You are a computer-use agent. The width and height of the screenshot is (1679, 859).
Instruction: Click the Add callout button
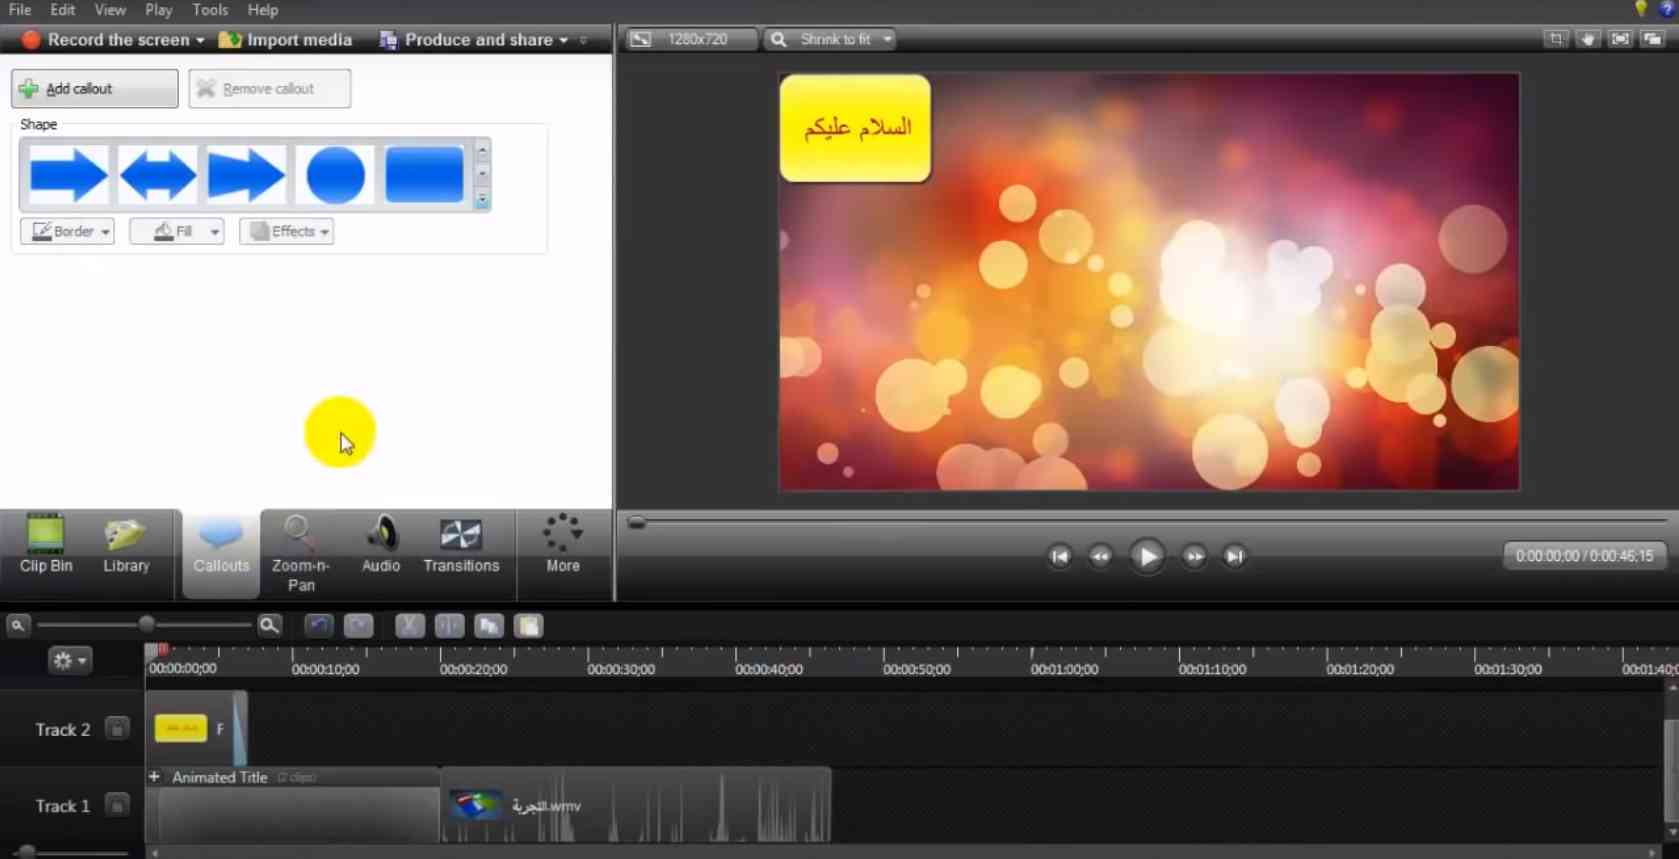pos(95,89)
